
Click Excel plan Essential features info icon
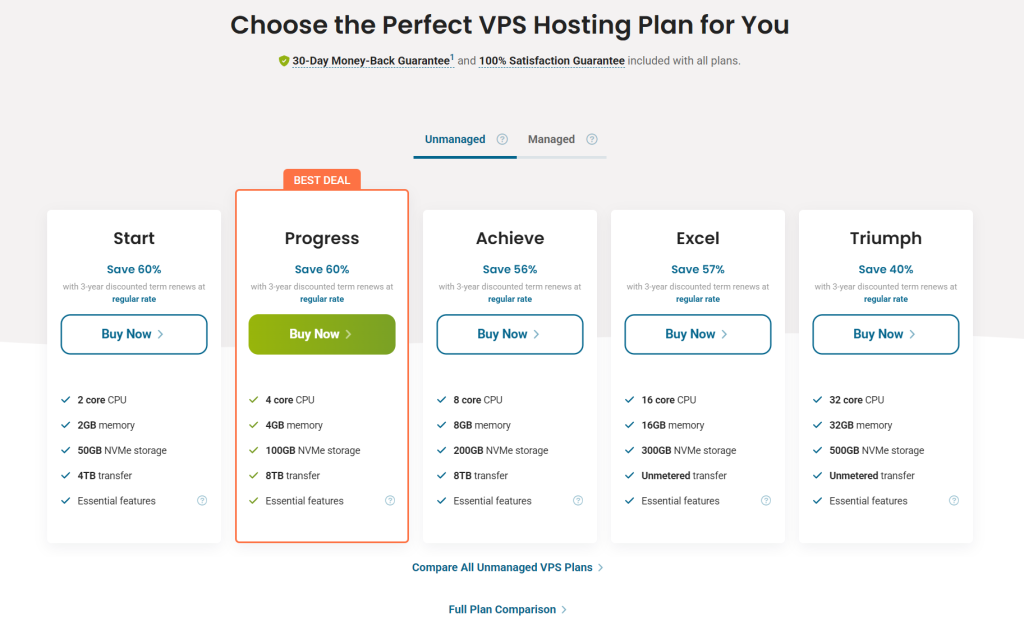(x=766, y=501)
